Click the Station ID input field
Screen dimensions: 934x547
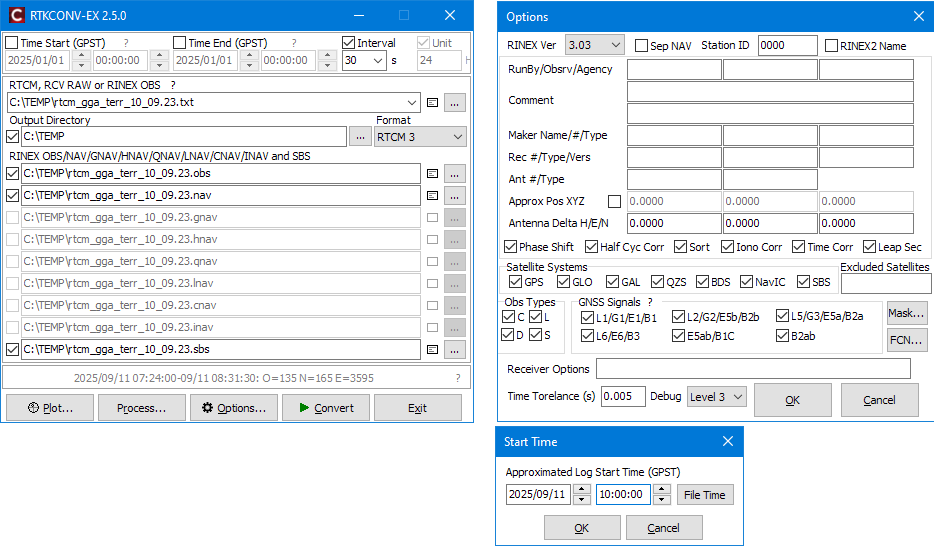(787, 45)
